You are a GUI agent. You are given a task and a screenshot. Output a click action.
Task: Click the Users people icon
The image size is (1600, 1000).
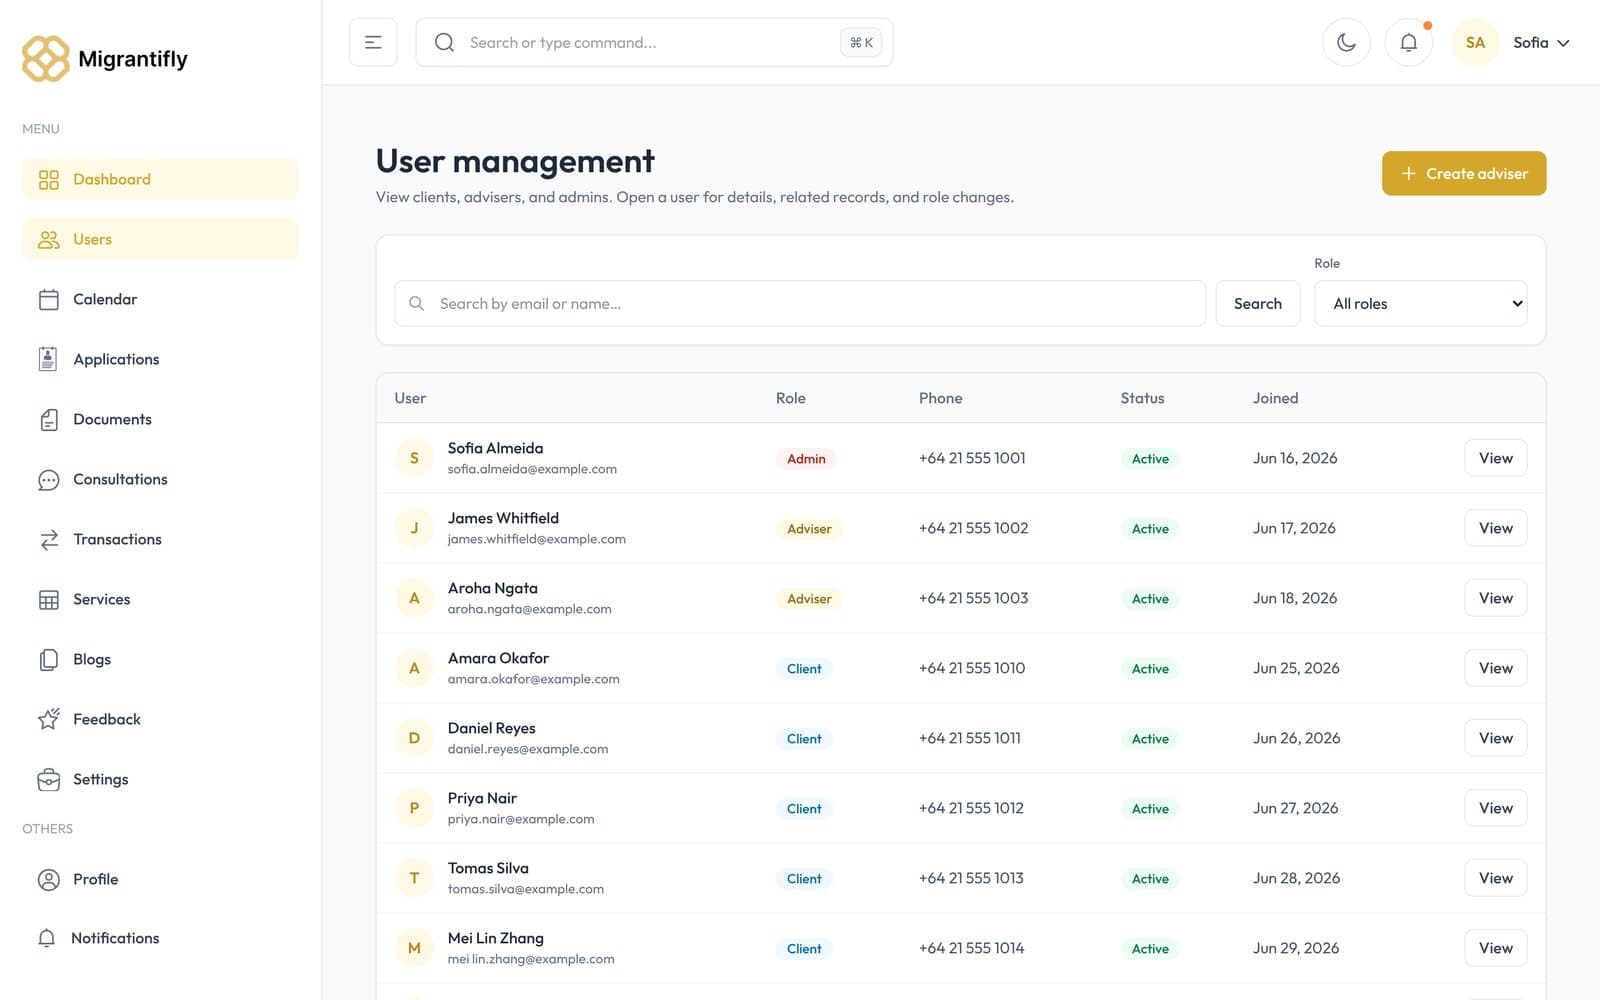point(48,239)
